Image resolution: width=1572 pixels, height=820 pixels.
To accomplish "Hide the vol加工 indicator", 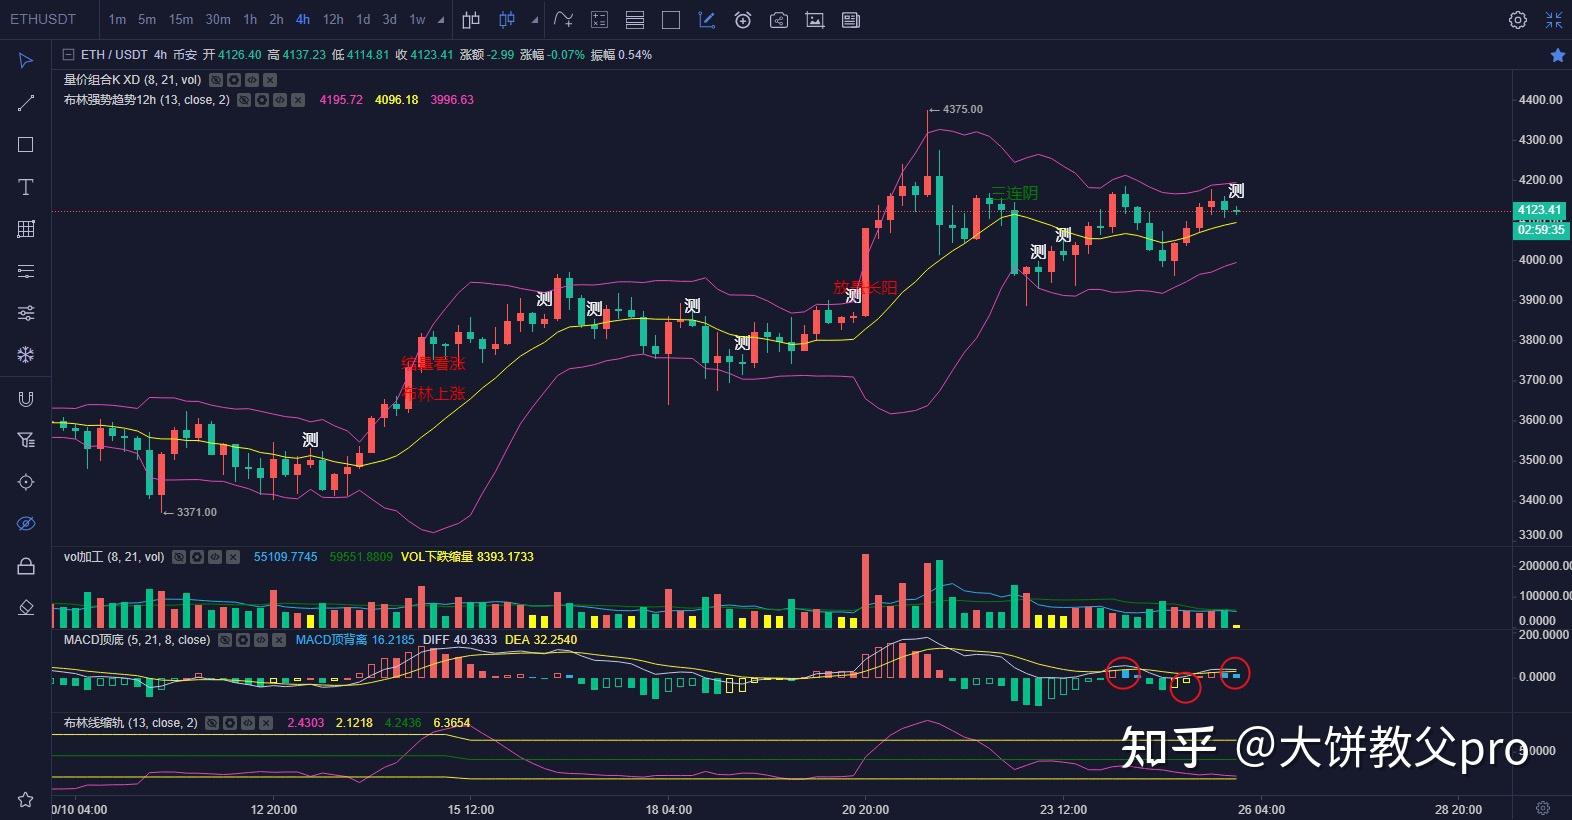I will click(x=179, y=557).
